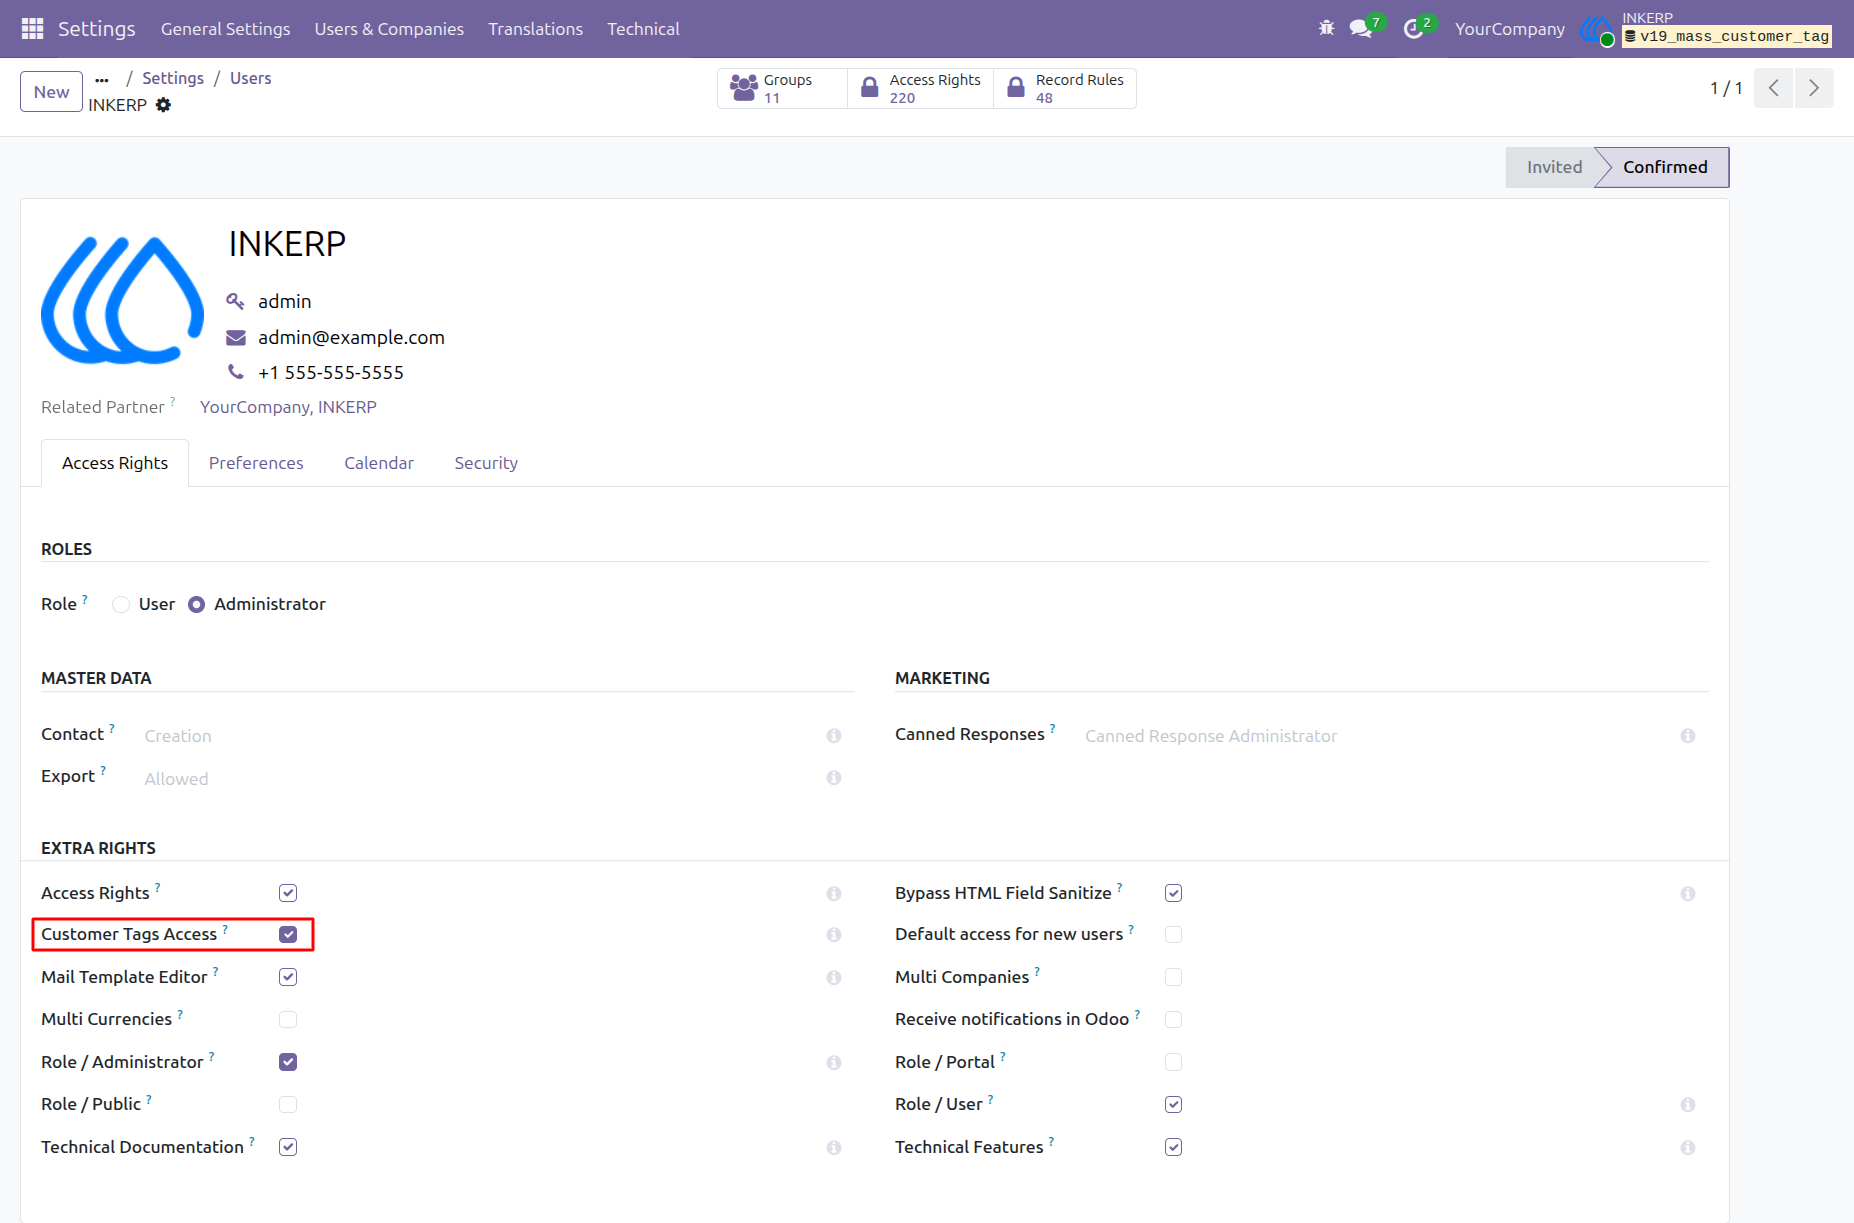The width and height of the screenshot is (1854, 1223).
Task: Click the gear icon next to INKERP
Action: [164, 105]
